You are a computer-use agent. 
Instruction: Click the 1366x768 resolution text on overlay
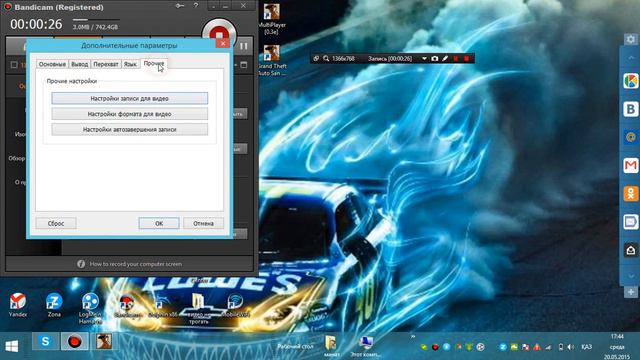343,59
